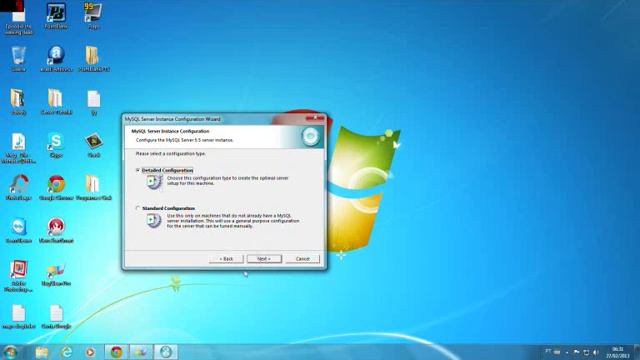Close the MySQL Server Instance Configuration Wizard

tap(315, 118)
